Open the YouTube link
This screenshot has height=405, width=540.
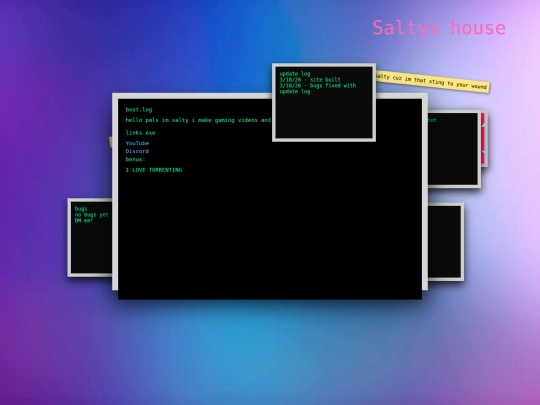(x=137, y=143)
